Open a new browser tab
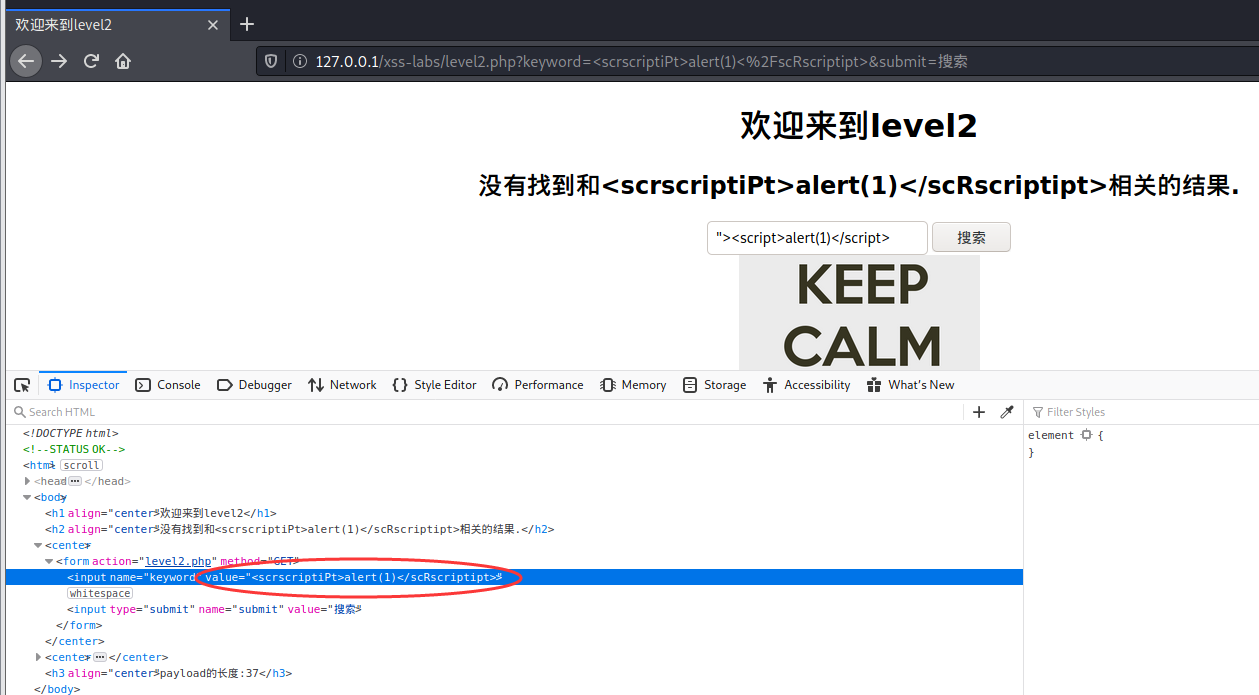Viewport: 1259px width, 695px height. (247, 24)
